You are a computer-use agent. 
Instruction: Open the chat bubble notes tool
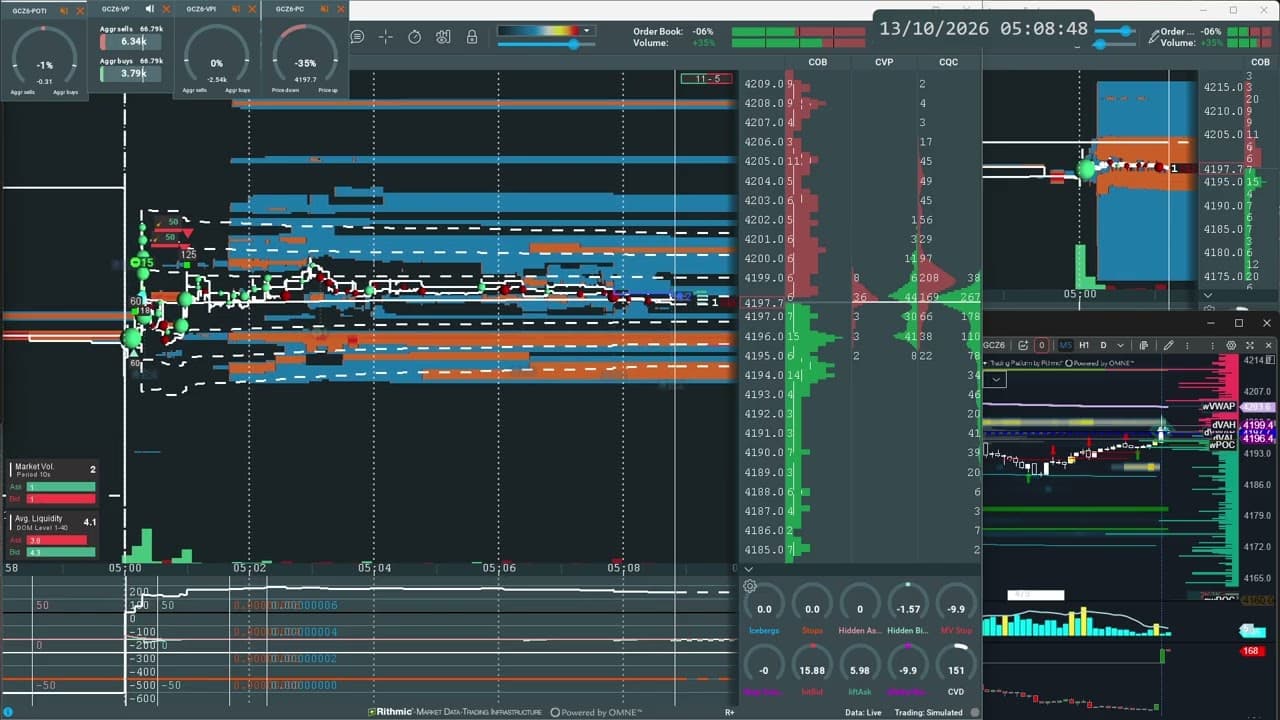tap(358, 37)
